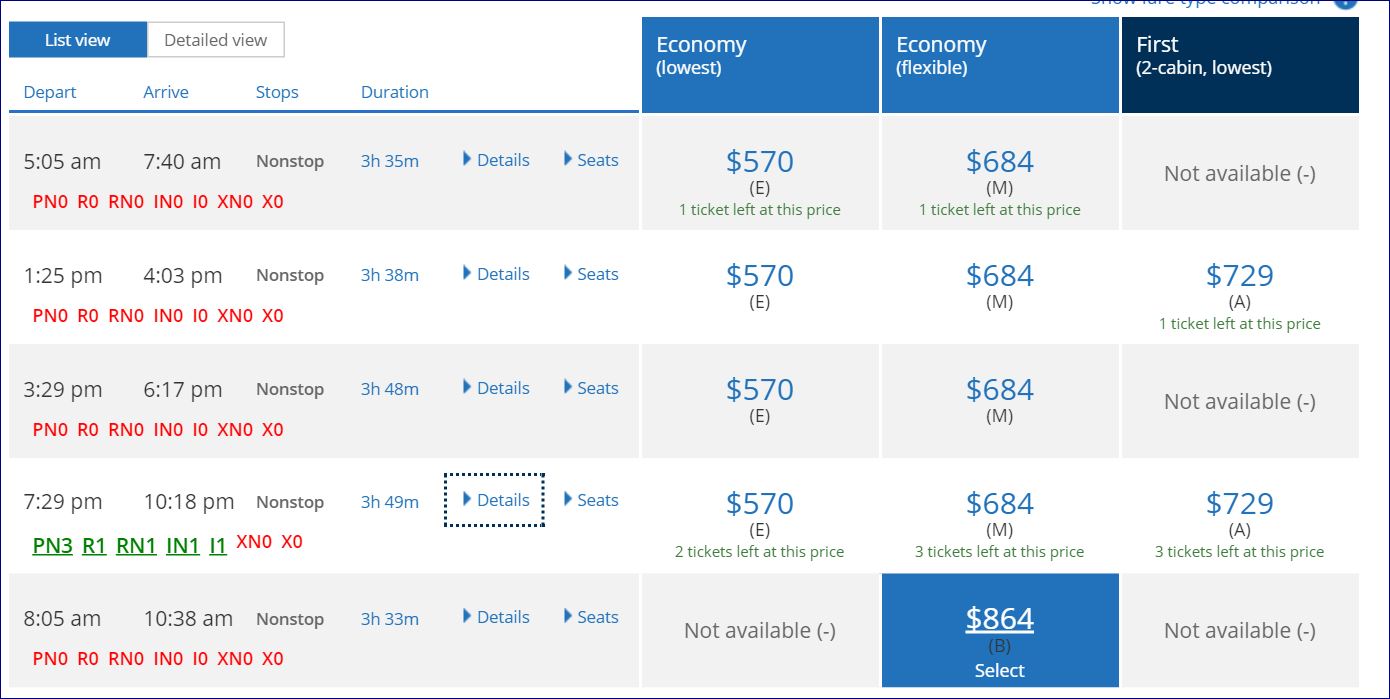This screenshot has width=1390, height=699.
Task: Sort flights by Duration column
Action: [x=394, y=92]
